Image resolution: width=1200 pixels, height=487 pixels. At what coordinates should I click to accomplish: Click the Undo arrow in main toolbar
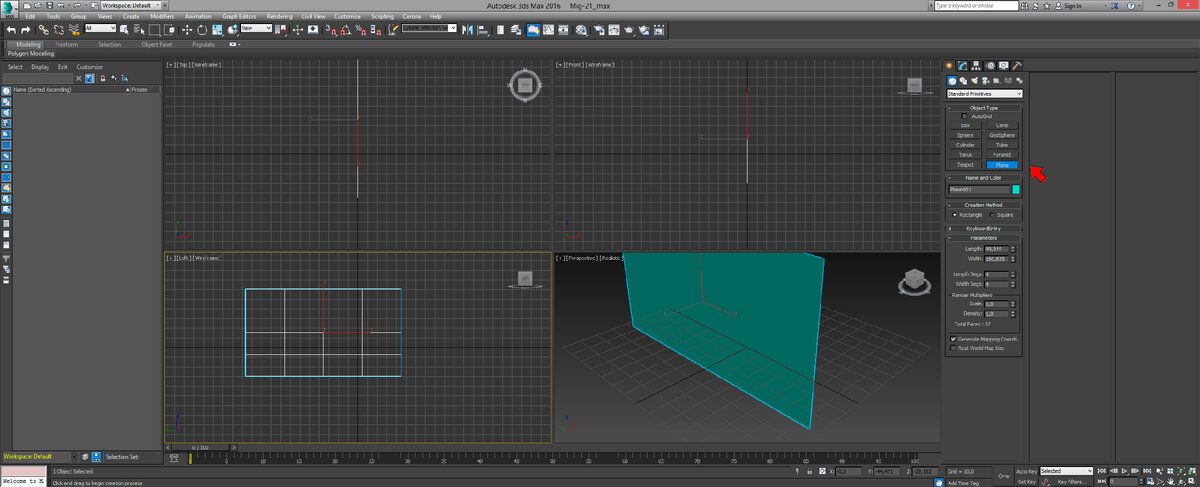11,30
